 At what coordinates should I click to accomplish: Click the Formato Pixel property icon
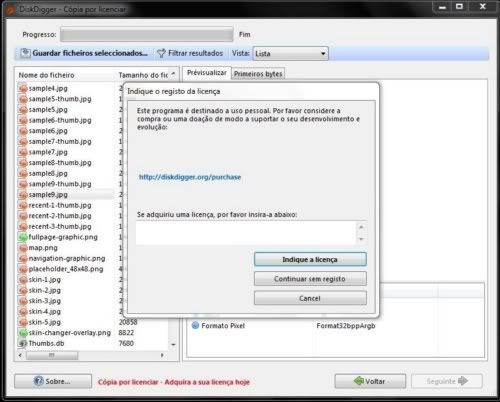(196, 325)
